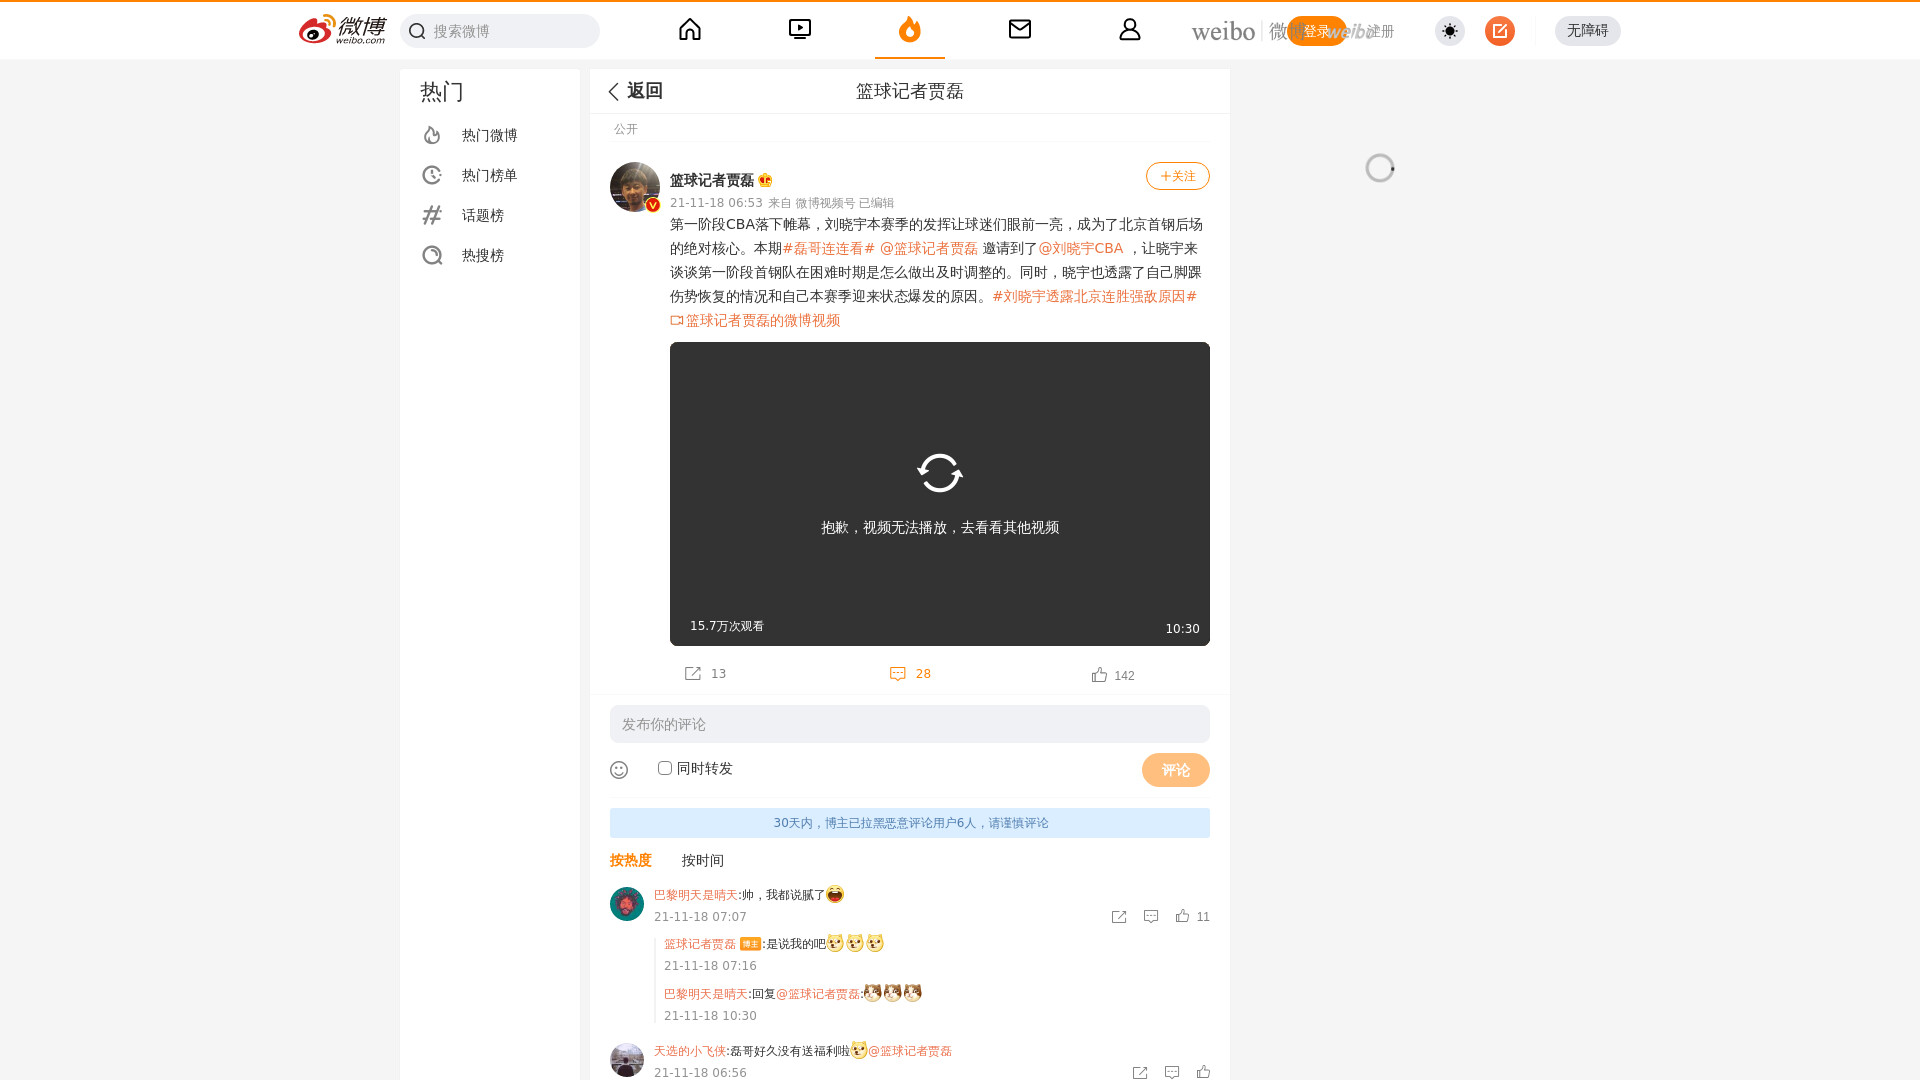The width and height of the screenshot is (1920, 1080).
Task: Open the profile person icon
Action: click(1130, 29)
